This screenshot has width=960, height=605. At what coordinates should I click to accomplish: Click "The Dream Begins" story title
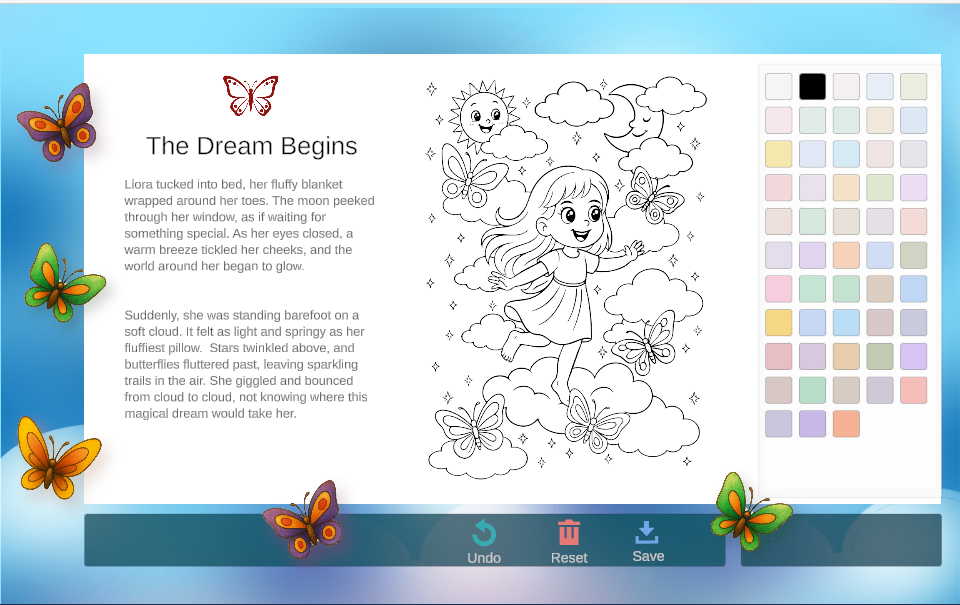tap(251, 146)
